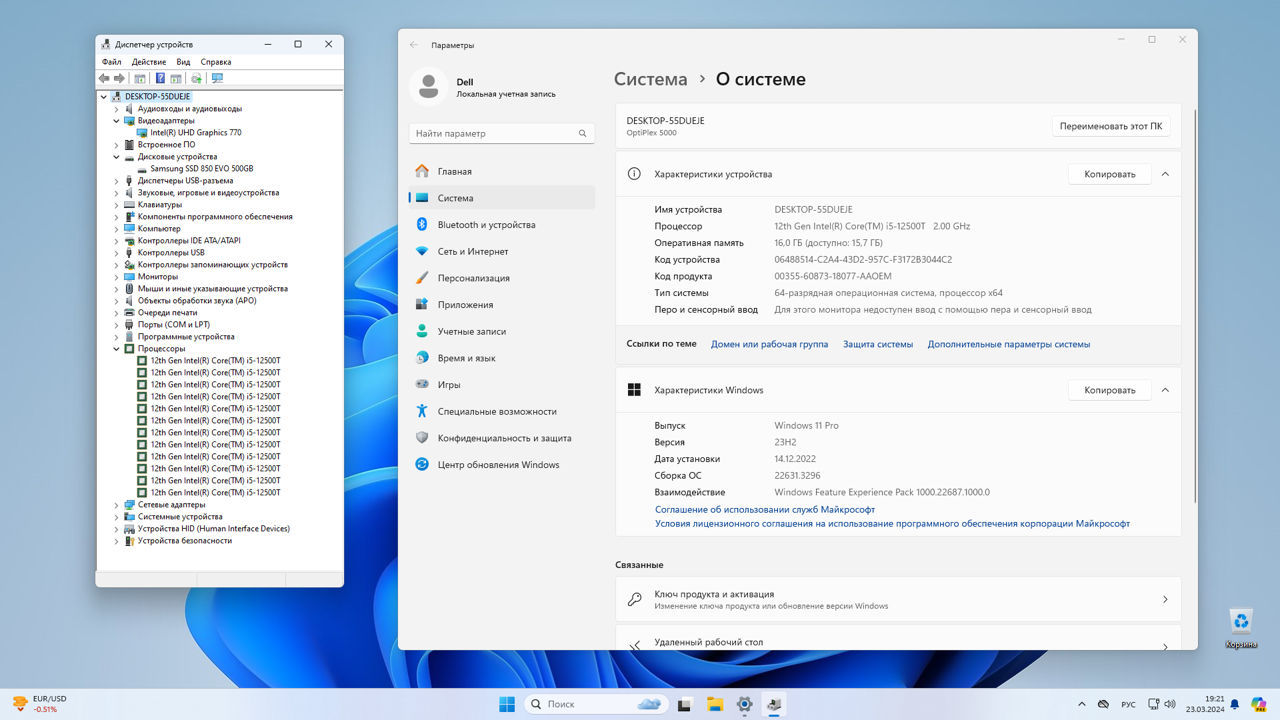The width and height of the screenshot is (1280, 720).
Task: Click the taskbar Поиск search box
Action: [595, 704]
